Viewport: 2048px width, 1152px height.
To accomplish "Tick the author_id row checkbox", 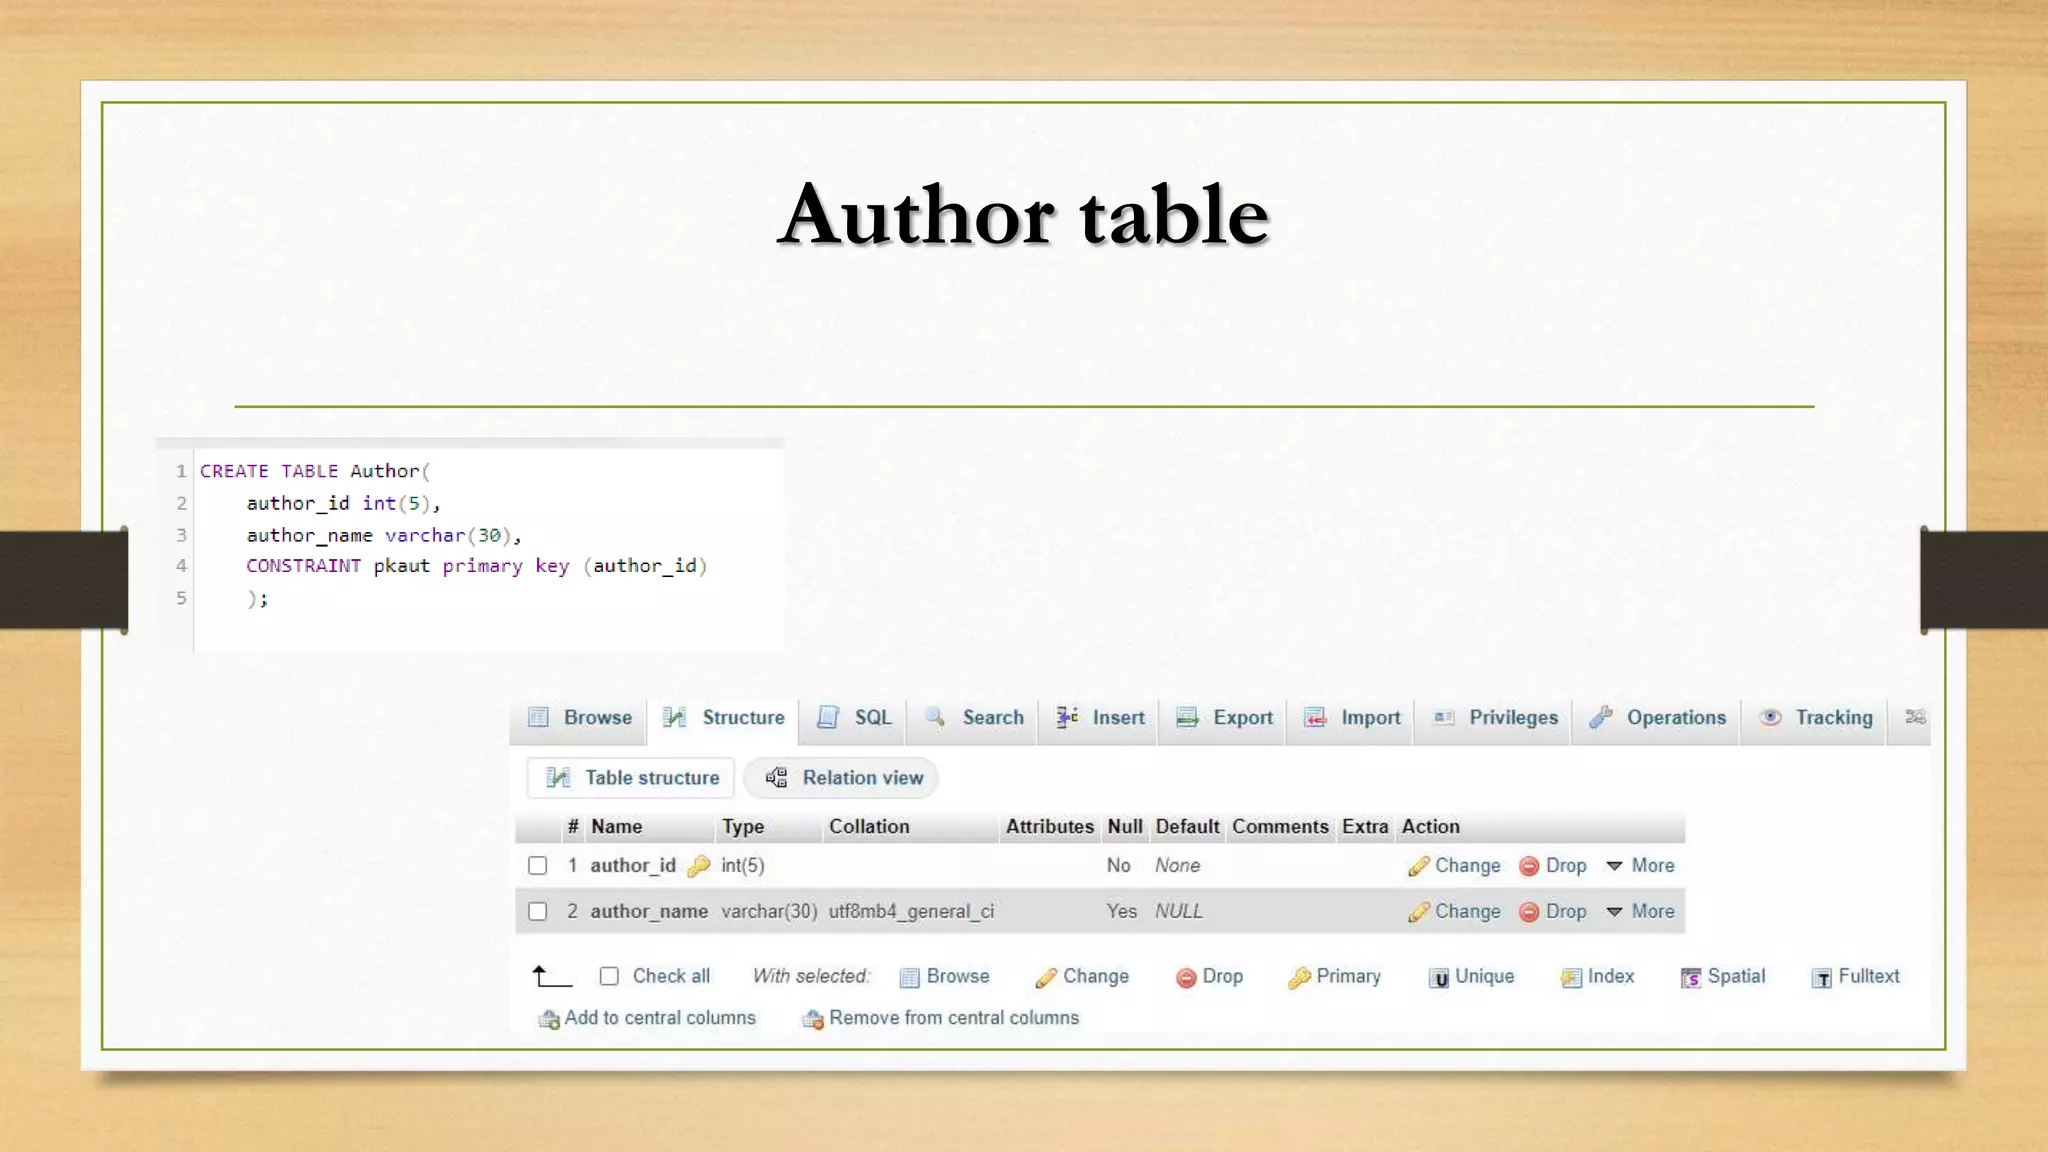I will [x=538, y=866].
